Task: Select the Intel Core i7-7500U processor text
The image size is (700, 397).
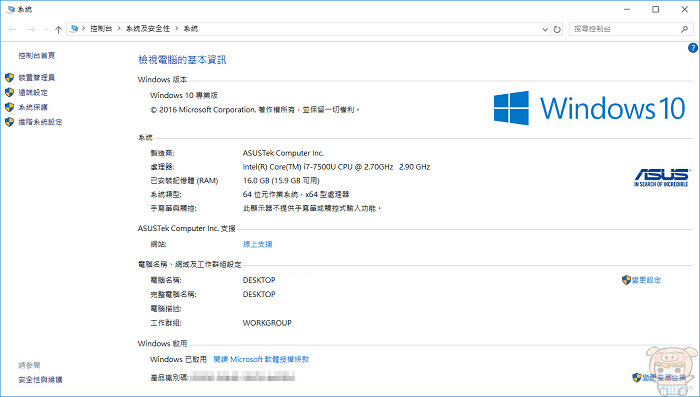Action: (337, 167)
